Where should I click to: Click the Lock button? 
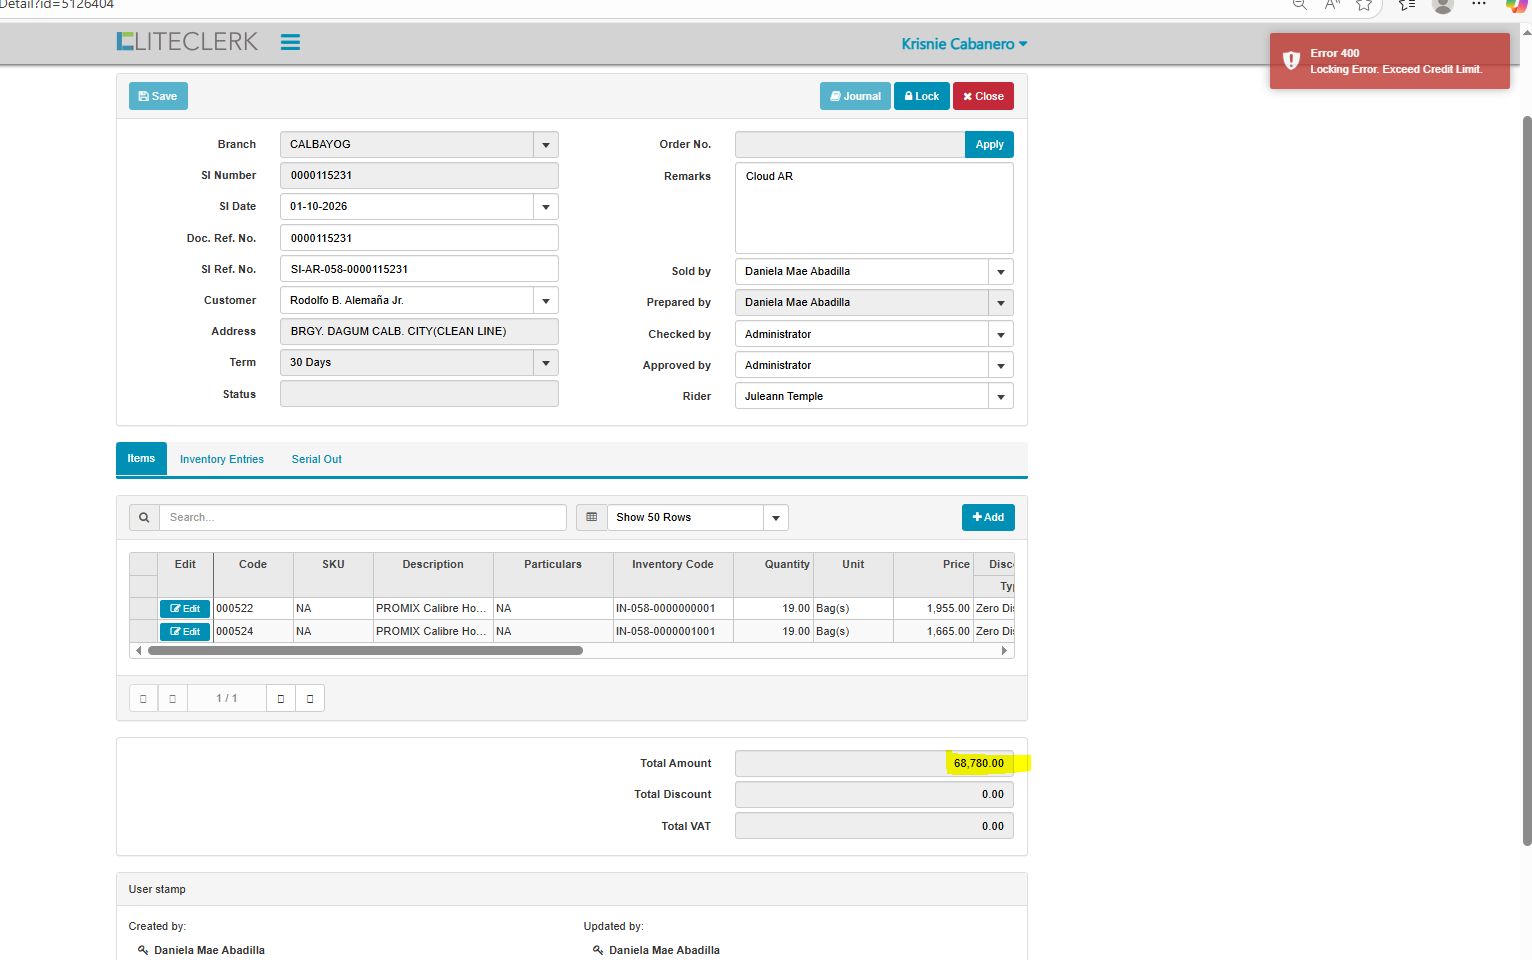click(x=921, y=97)
